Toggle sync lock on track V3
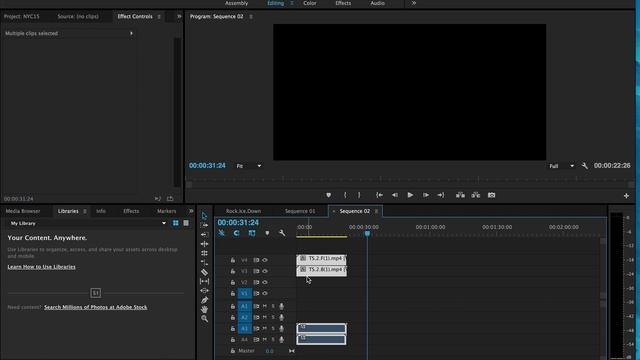Viewport: 640px width, 360px height. click(256, 271)
